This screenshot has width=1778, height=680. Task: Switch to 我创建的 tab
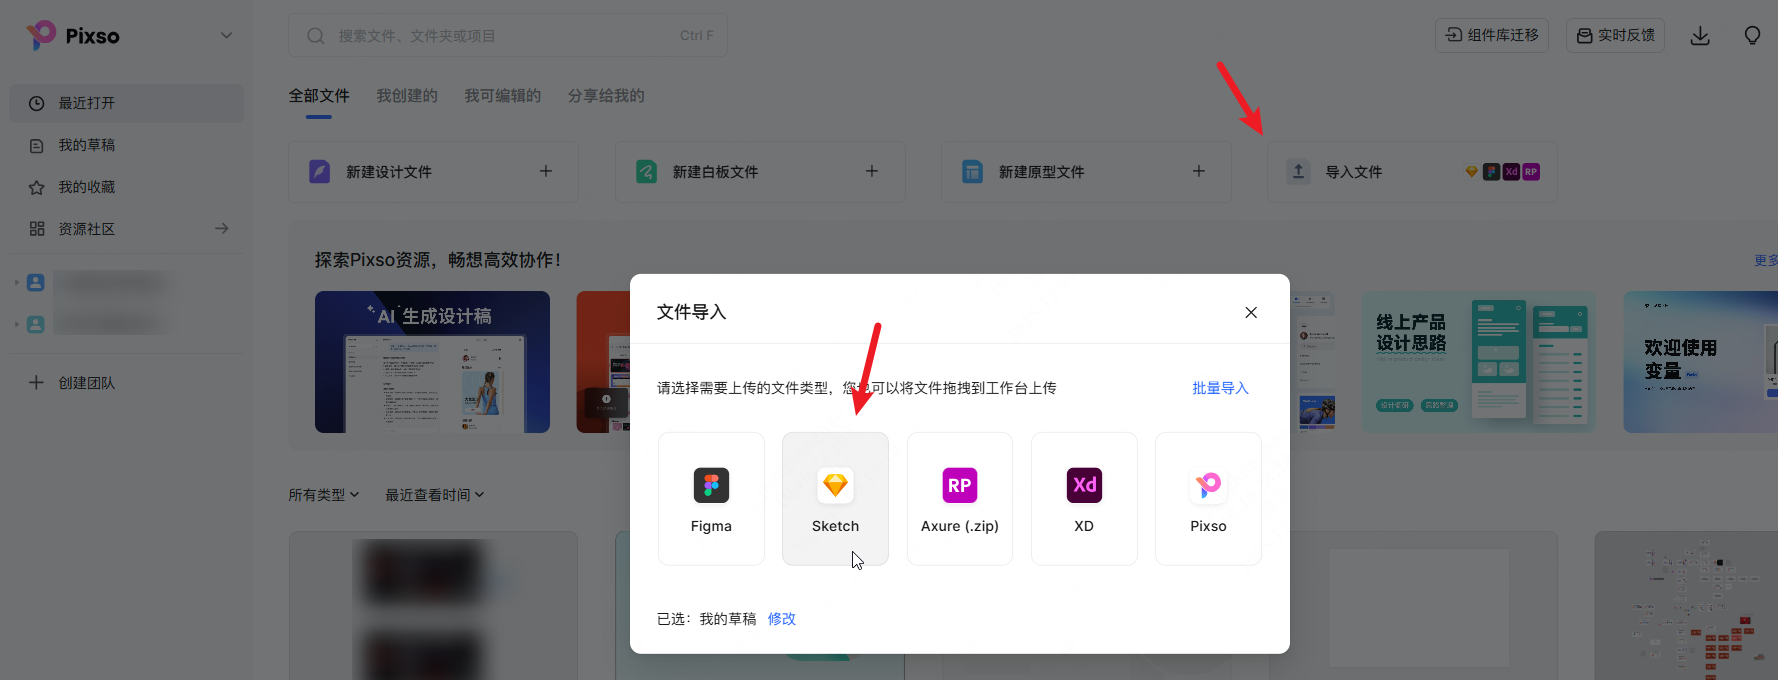(x=407, y=96)
